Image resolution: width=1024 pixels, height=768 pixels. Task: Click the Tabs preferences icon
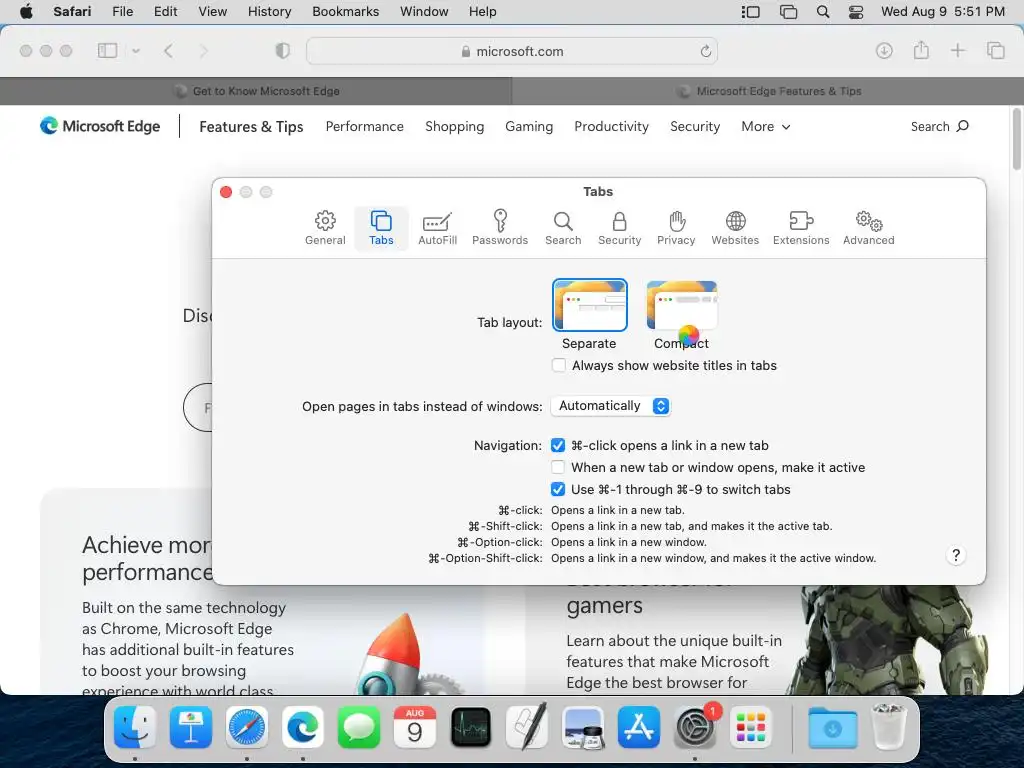click(381, 228)
